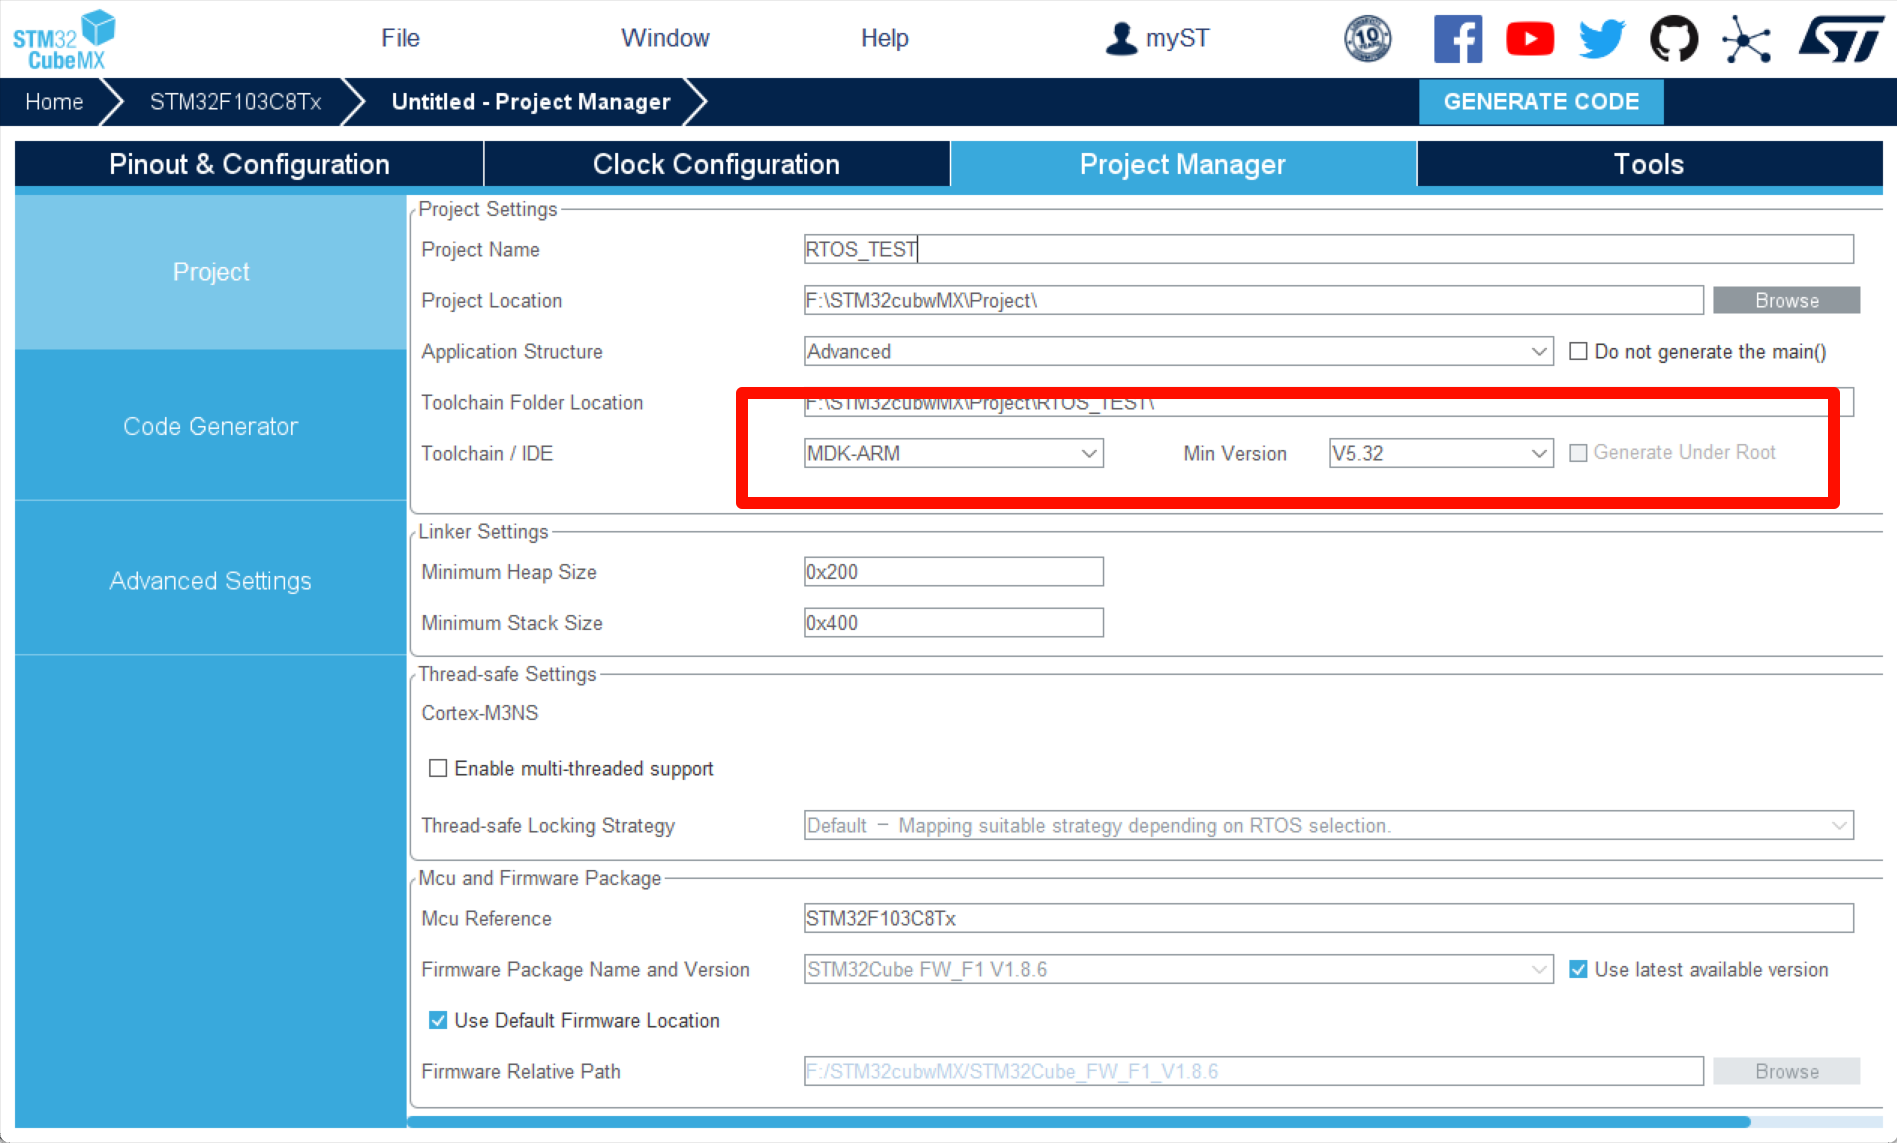Image resolution: width=1897 pixels, height=1143 pixels.
Task: Click the Project Location text field
Action: tap(1253, 300)
